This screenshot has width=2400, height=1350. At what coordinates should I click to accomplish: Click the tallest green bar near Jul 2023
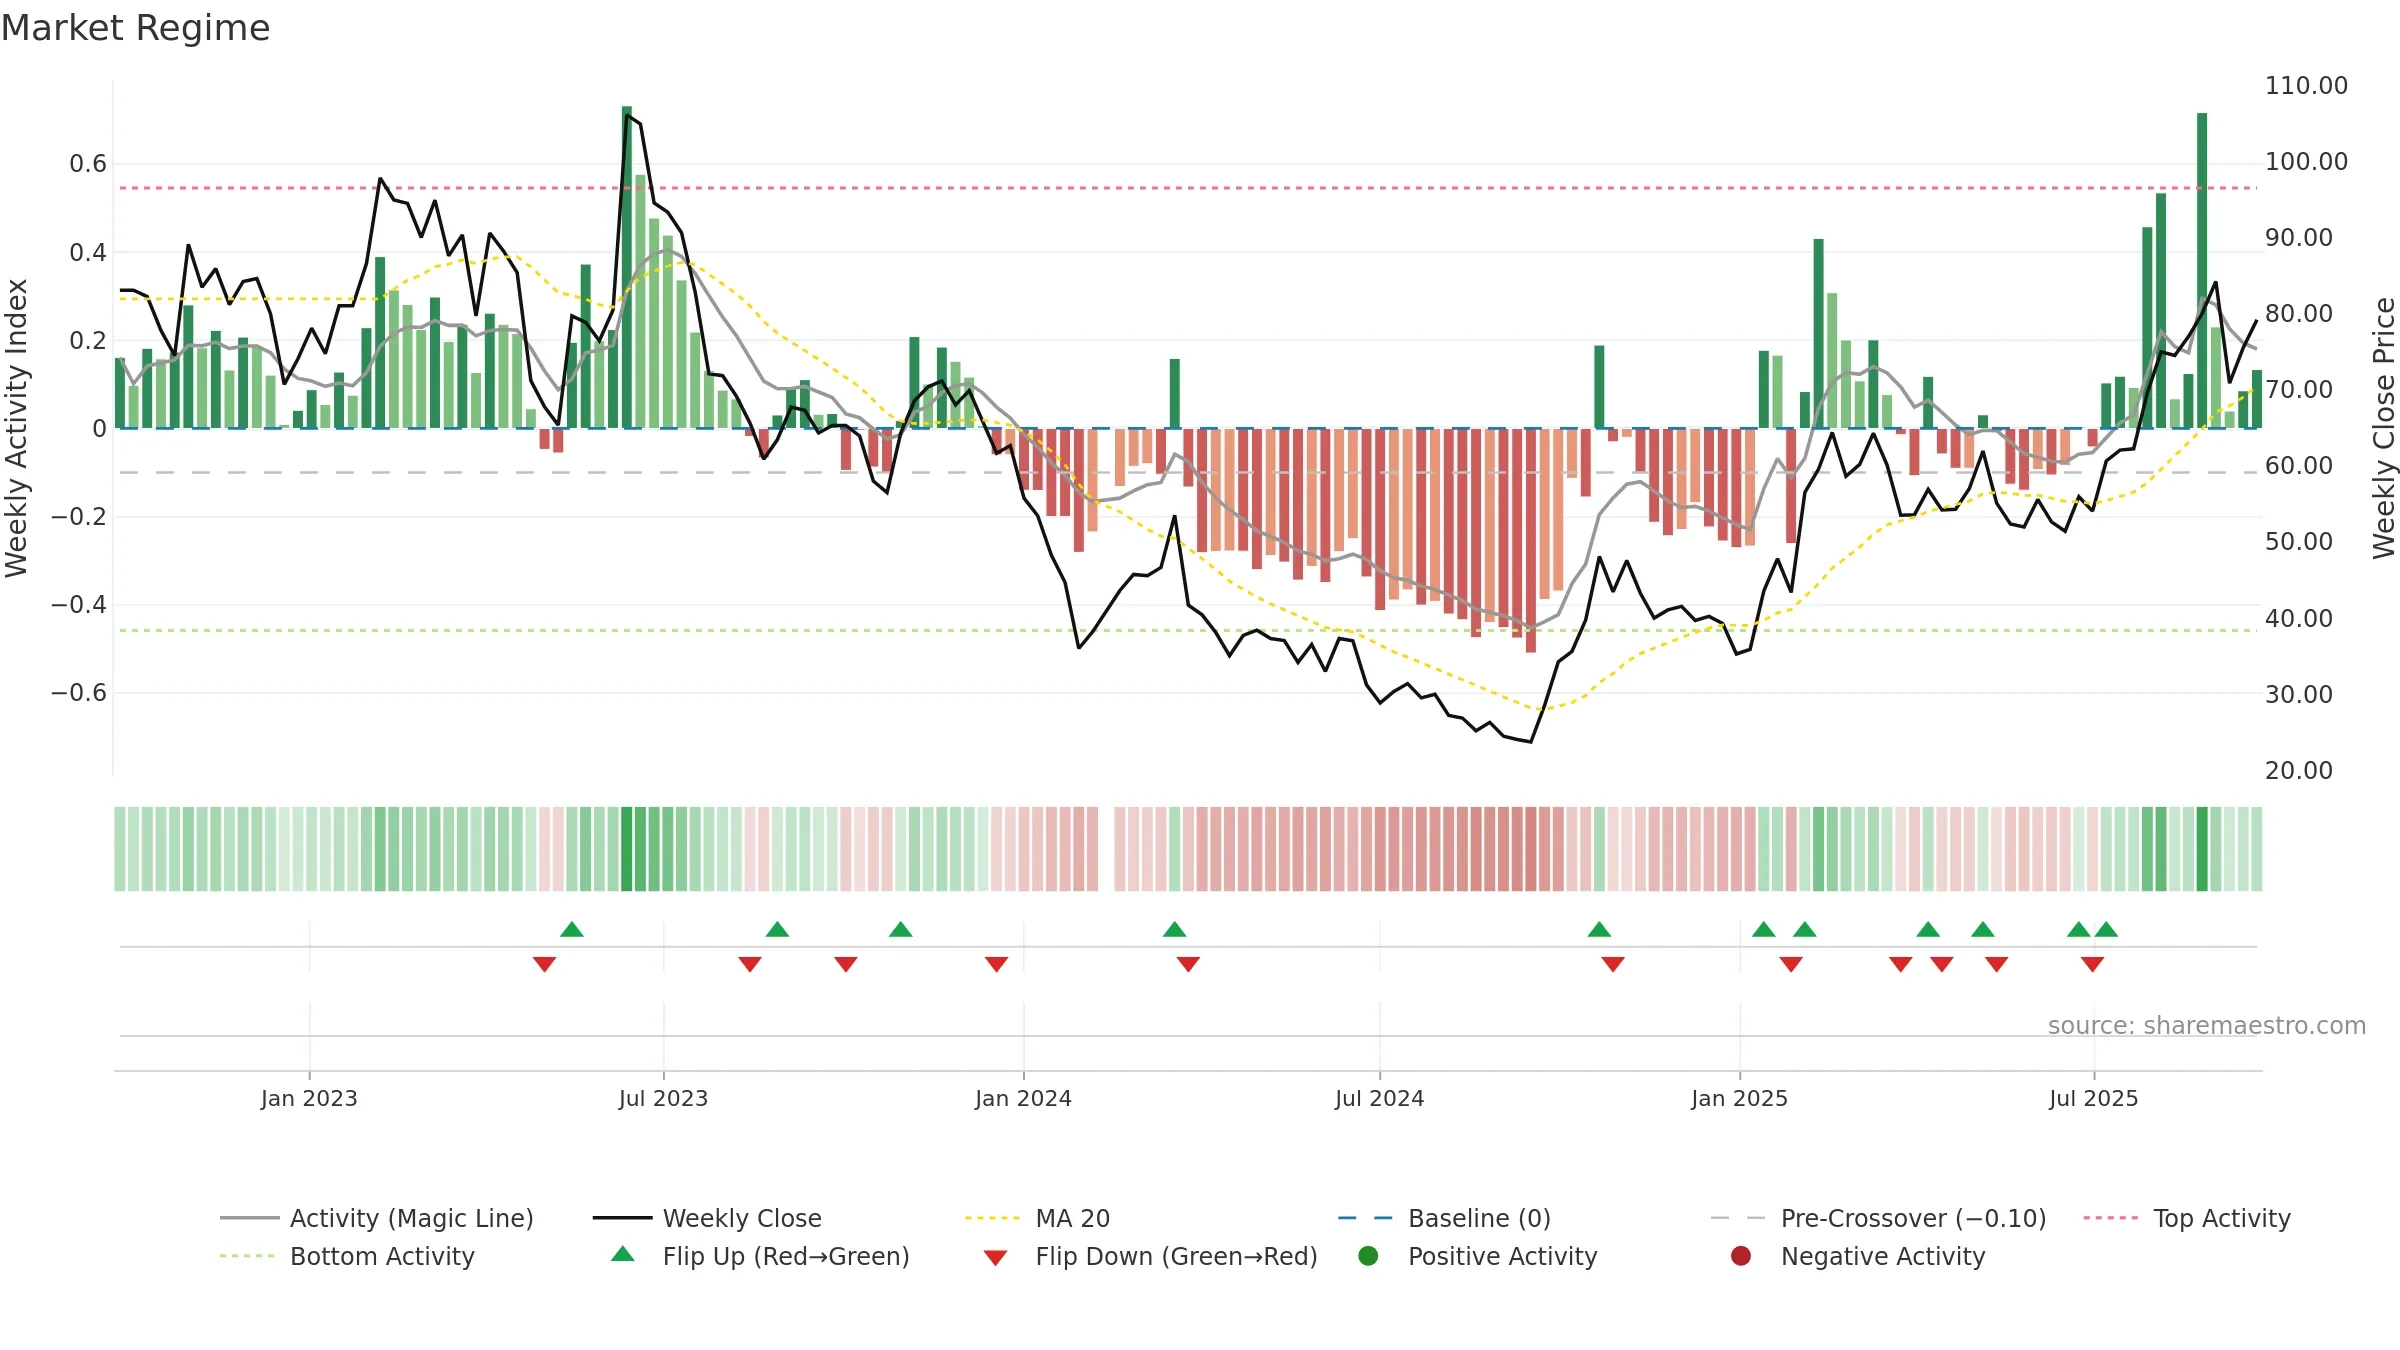[627, 267]
